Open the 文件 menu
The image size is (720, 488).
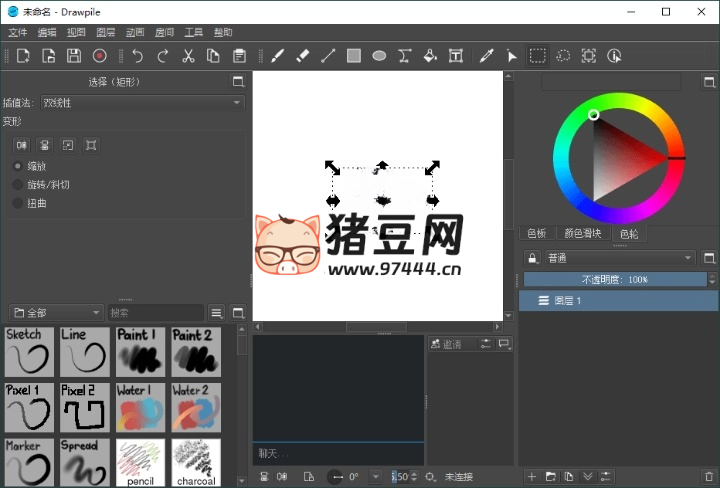click(x=18, y=32)
